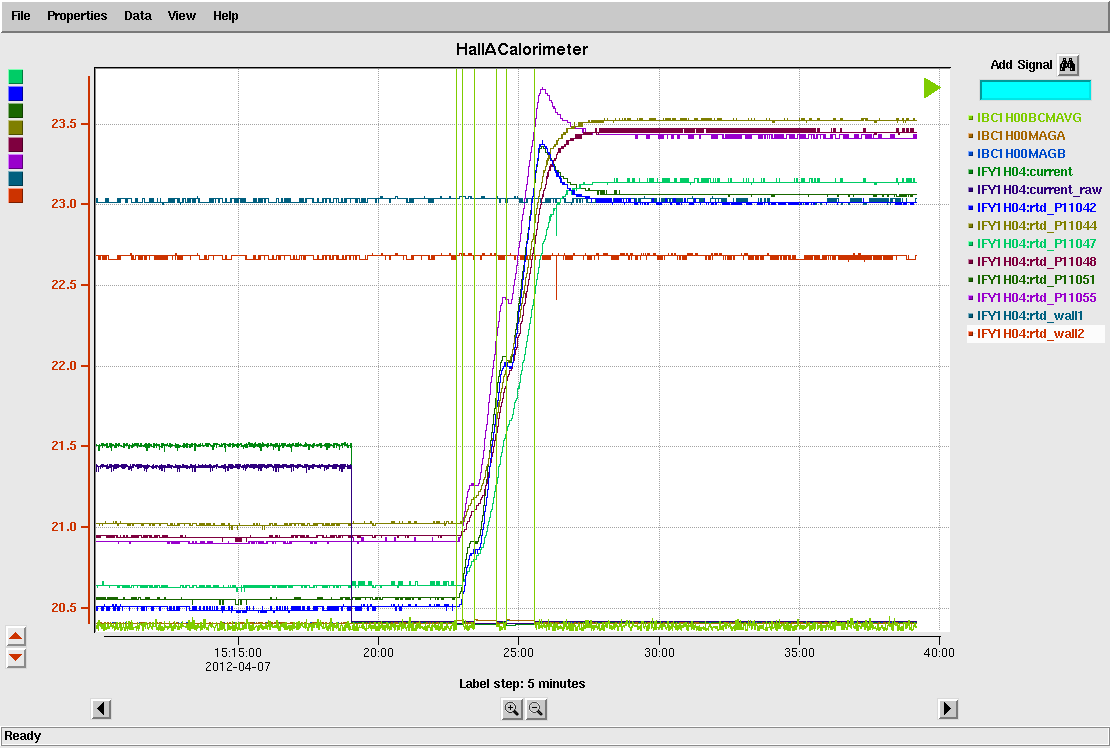Click the Ready status bar text

(x=23, y=736)
